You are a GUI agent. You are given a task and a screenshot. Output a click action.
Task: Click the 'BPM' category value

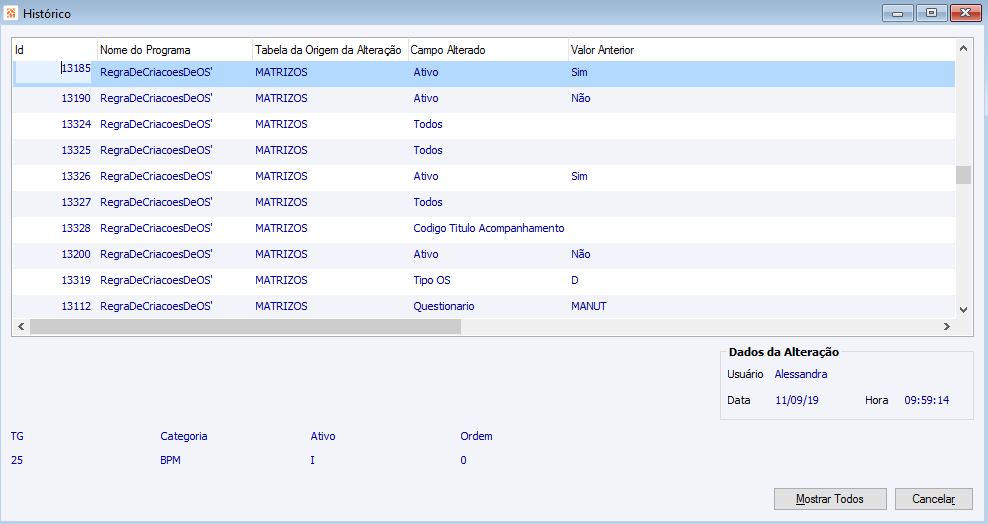click(x=170, y=460)
